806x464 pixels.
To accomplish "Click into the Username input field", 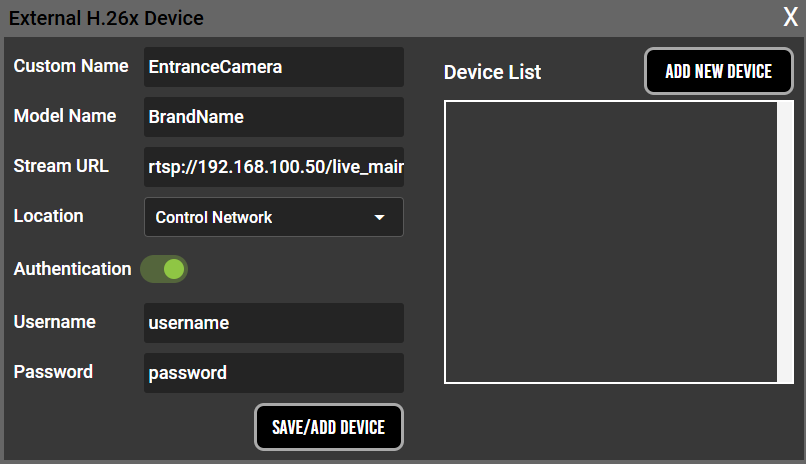I will point(273,323).
